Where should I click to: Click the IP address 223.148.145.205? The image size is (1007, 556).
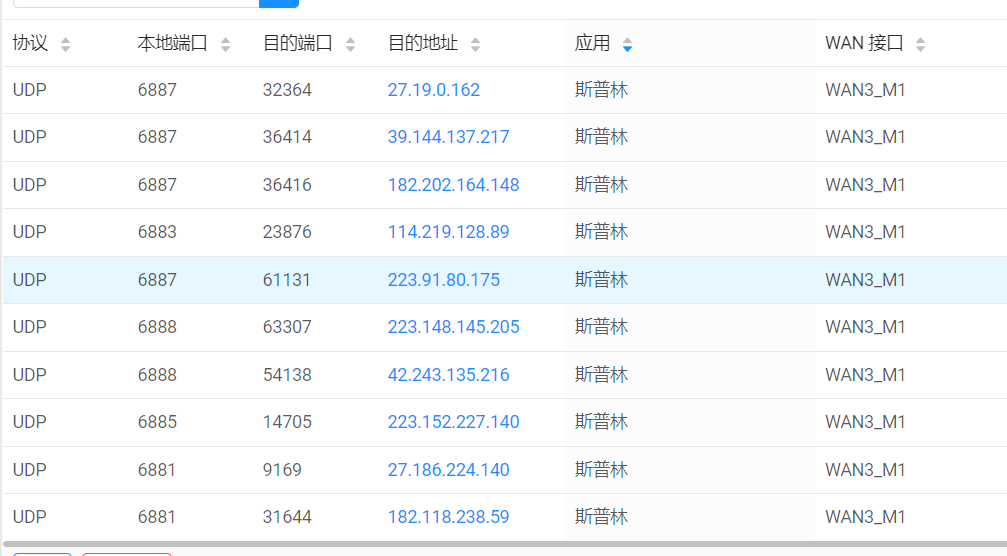tap(453, 327)
